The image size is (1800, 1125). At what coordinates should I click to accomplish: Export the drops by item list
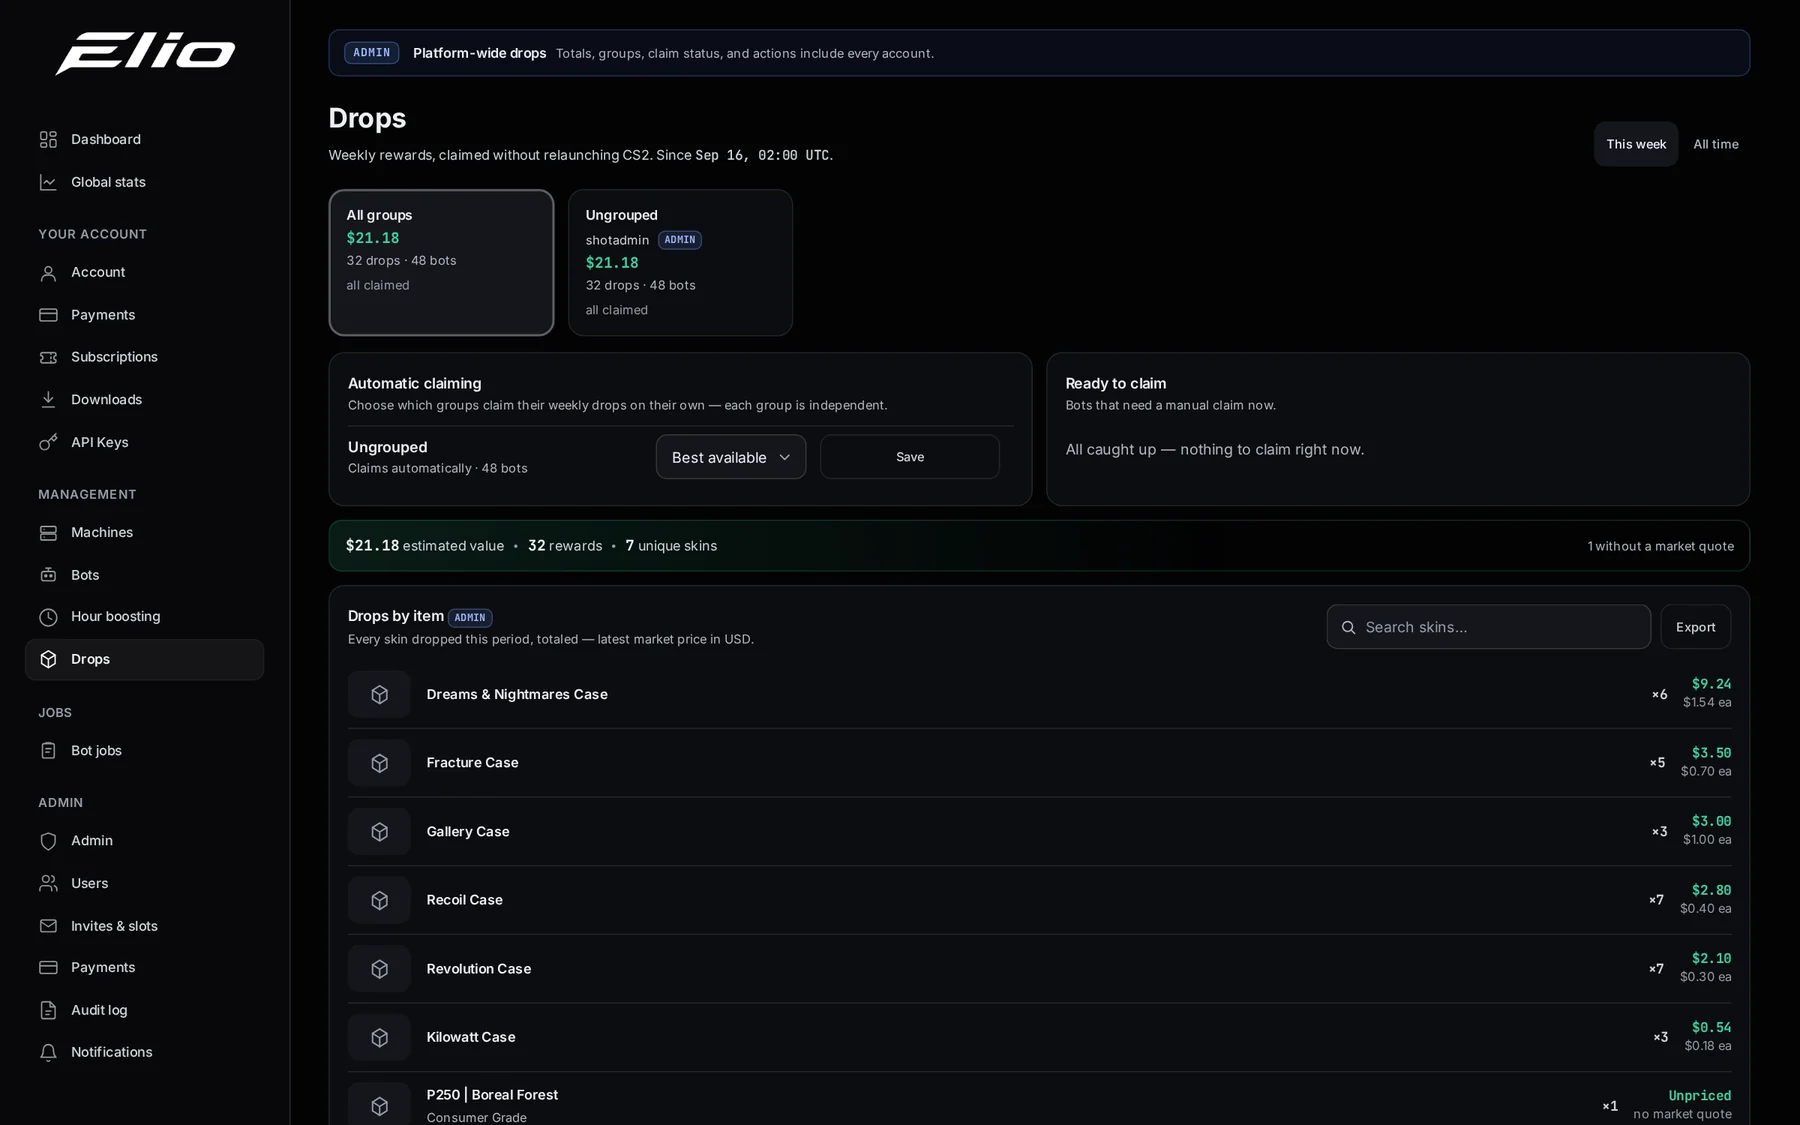click(x=1696, y=627)
